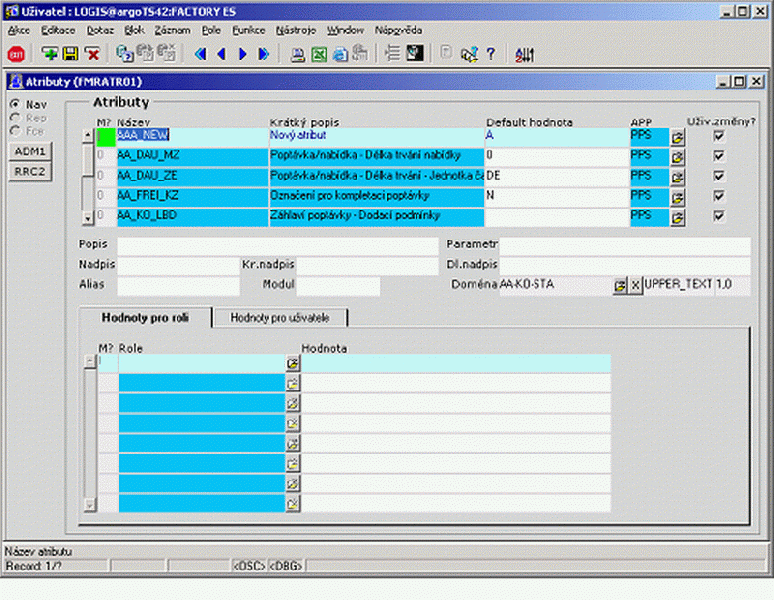Open APP lookup icon for AAA_NEW row
This screenshot has width=774, height=600.
coord(677,138)
